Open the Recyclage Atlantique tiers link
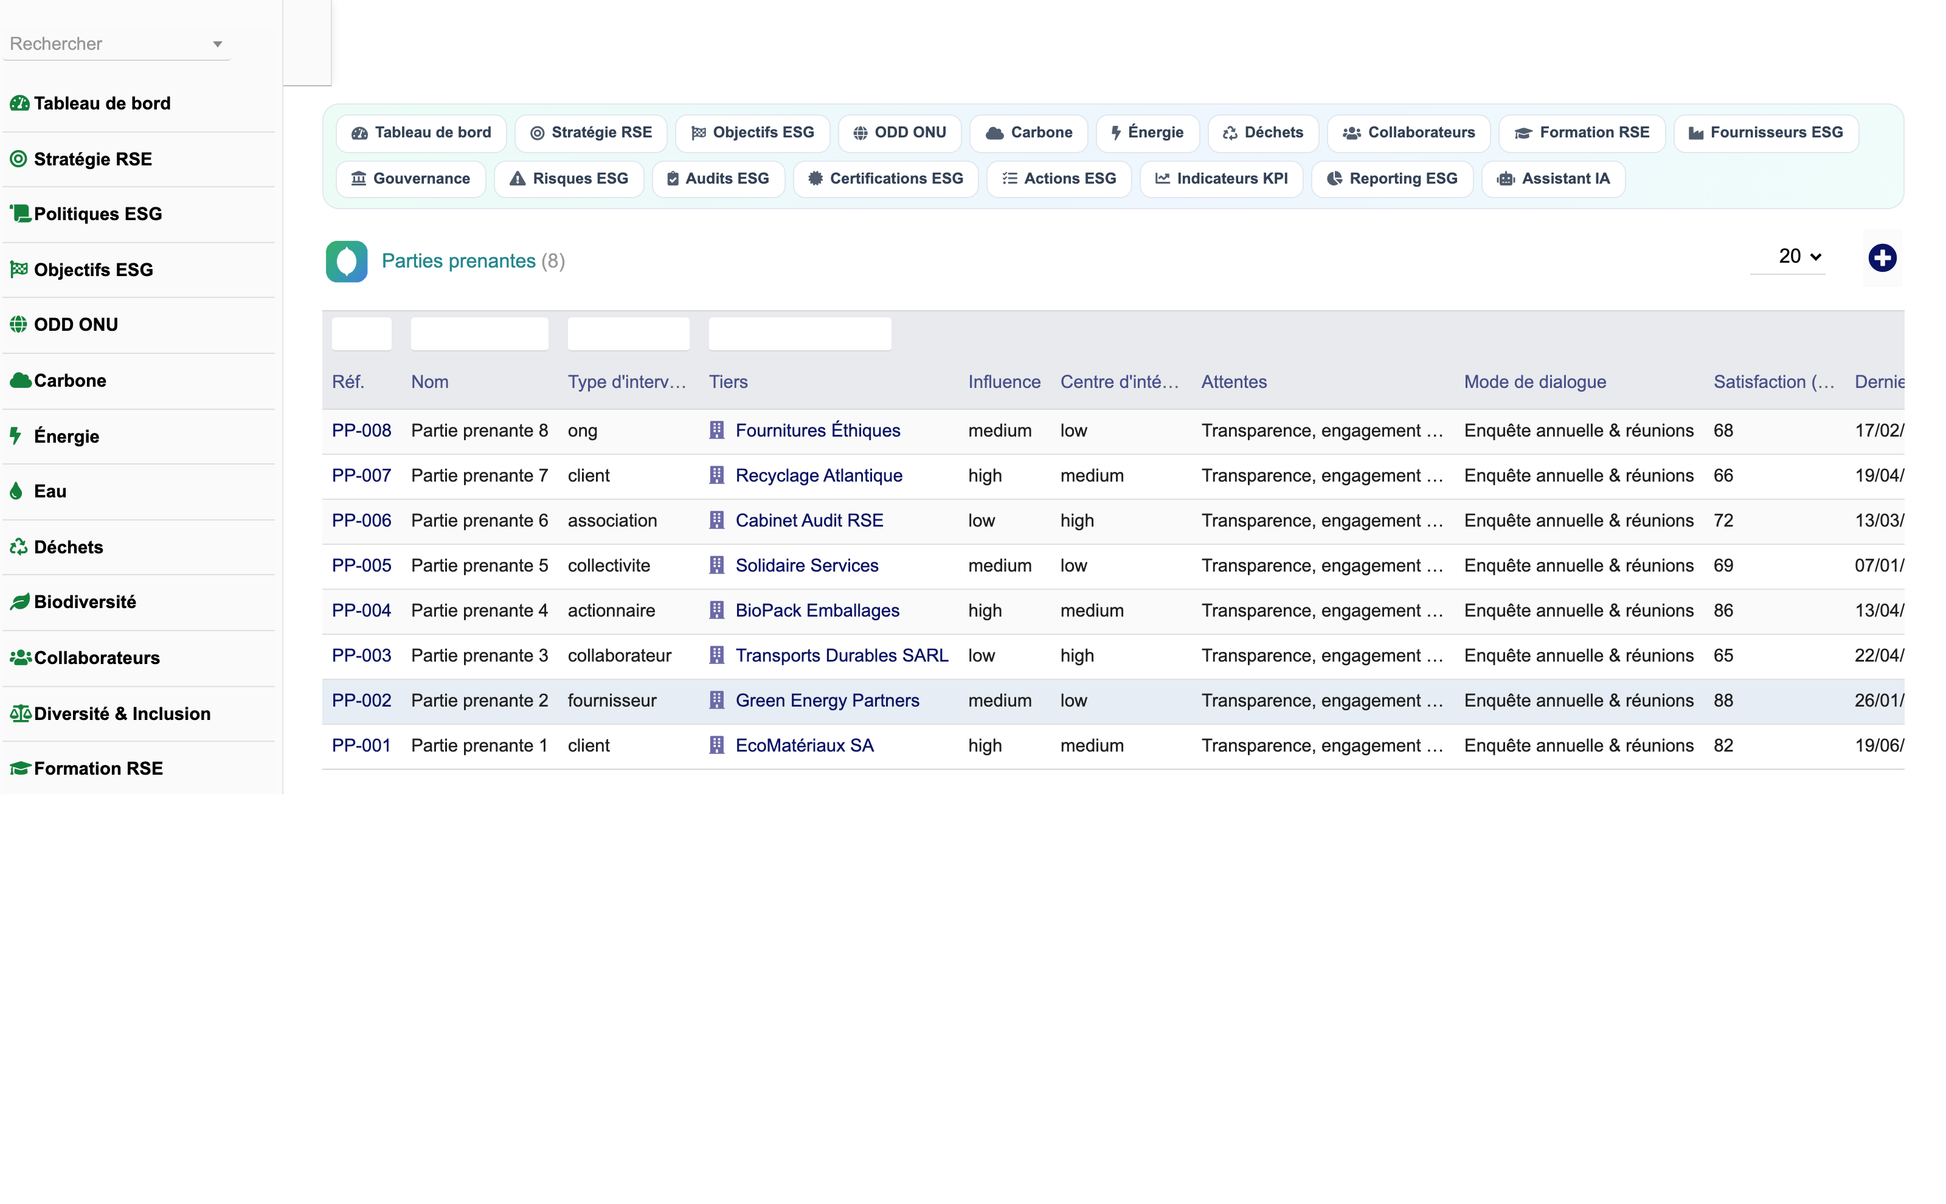 tap(819, 476)
